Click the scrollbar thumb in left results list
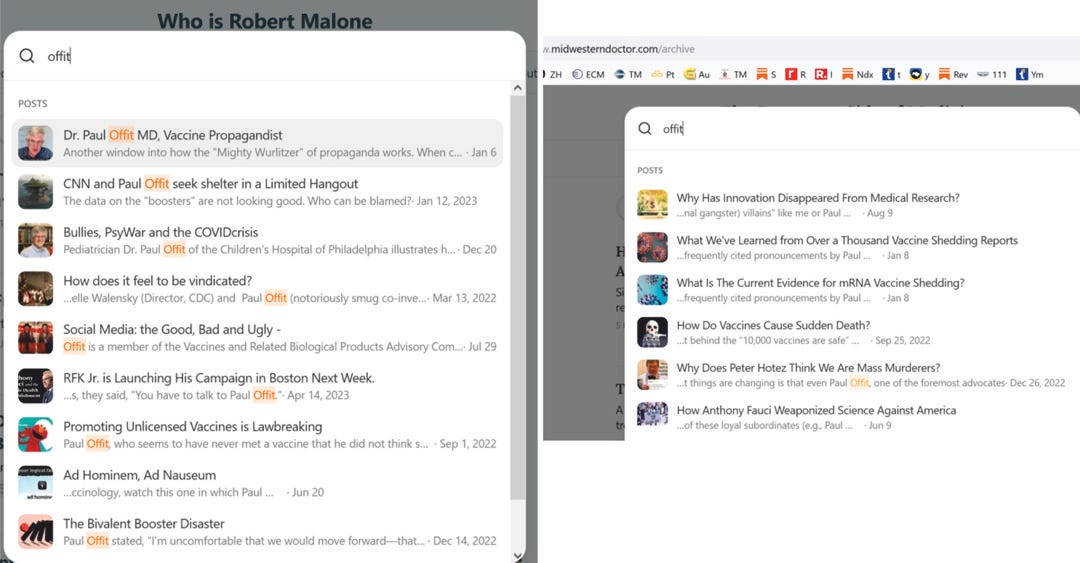This screenshot has height=563, width=1080. click(517, 298)
